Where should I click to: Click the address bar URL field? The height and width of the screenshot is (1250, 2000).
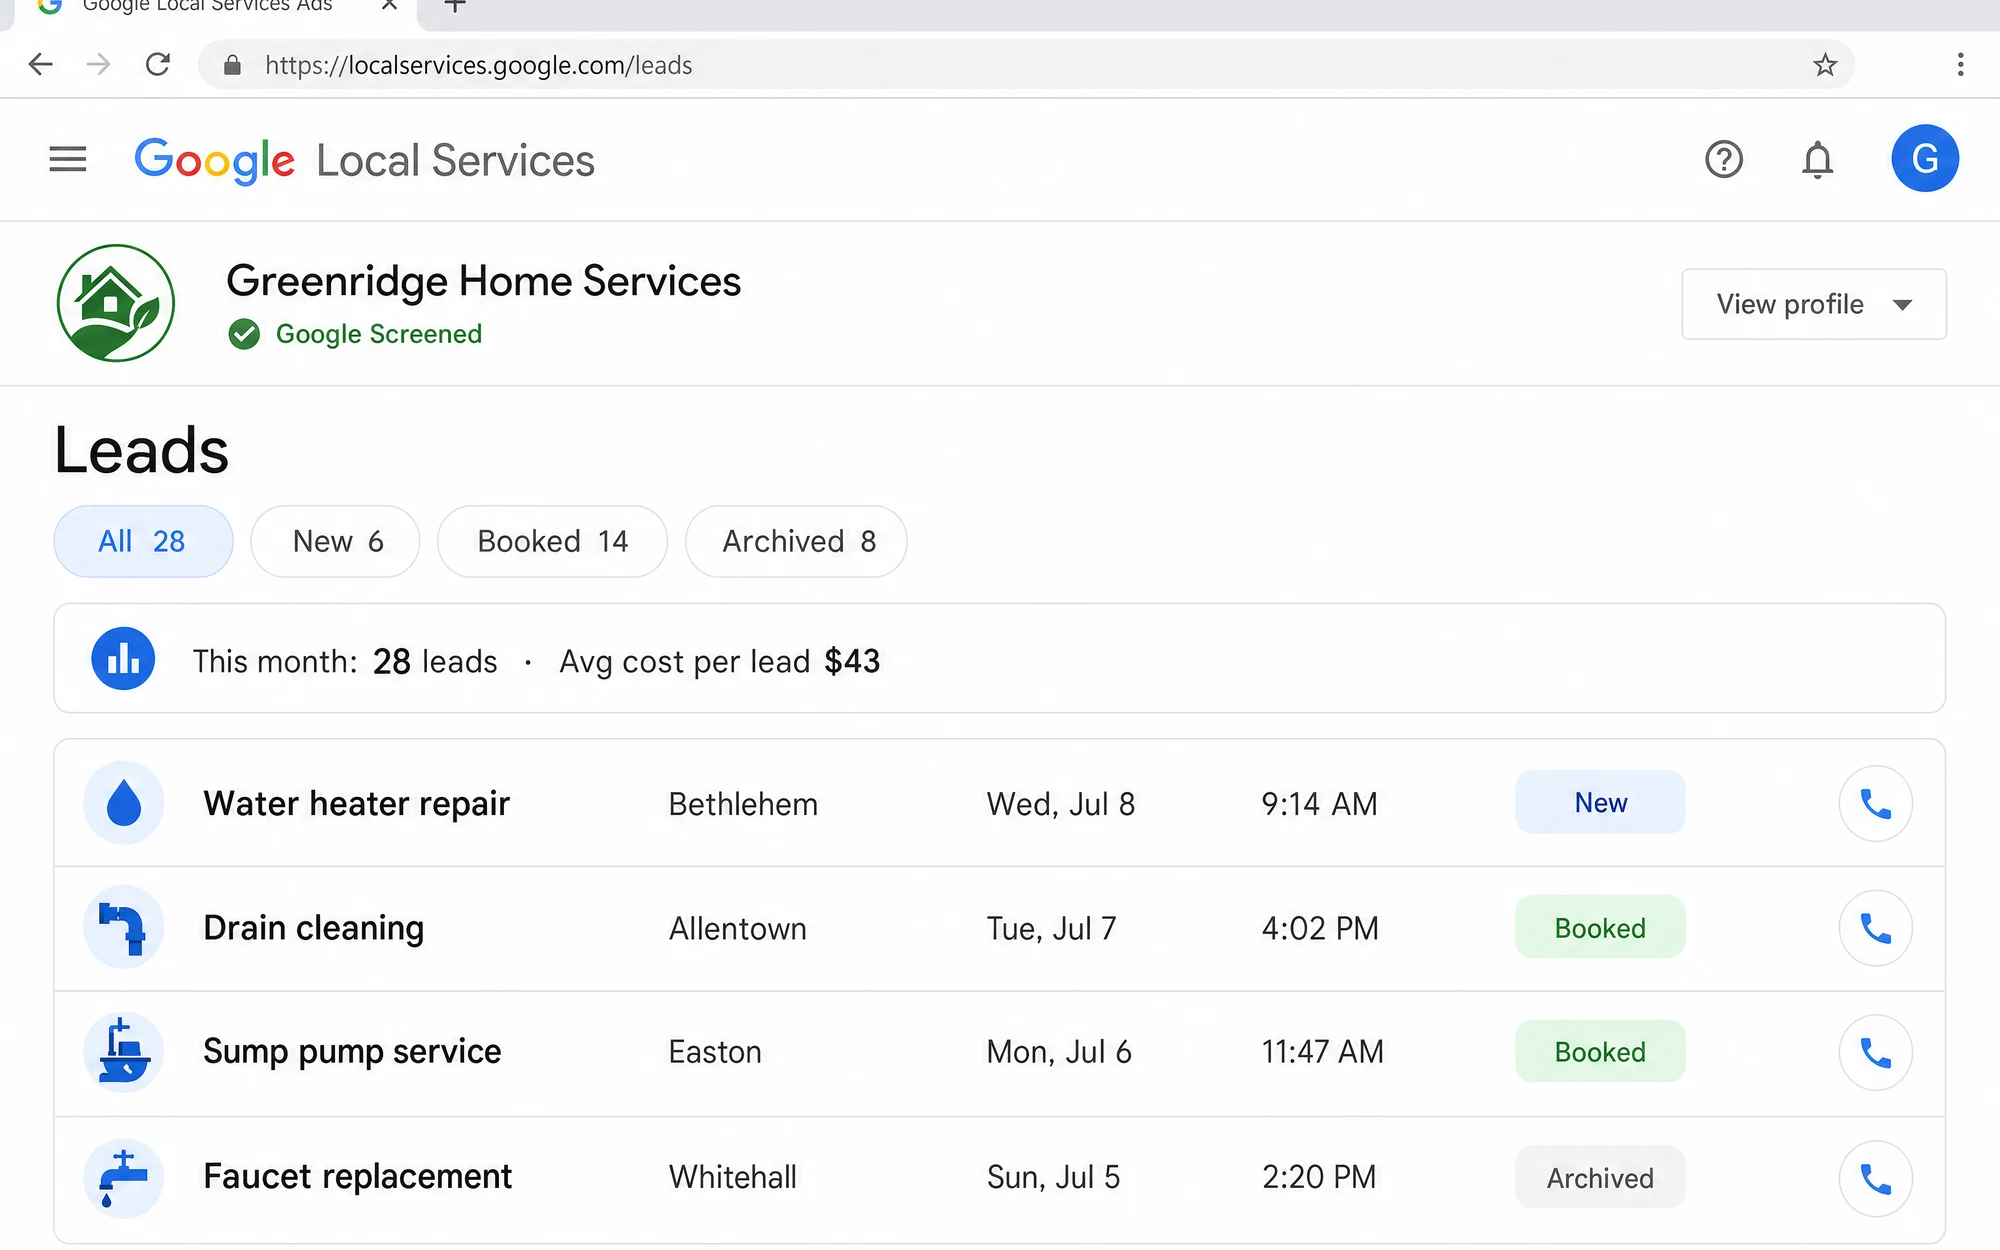click(1025, 65)
